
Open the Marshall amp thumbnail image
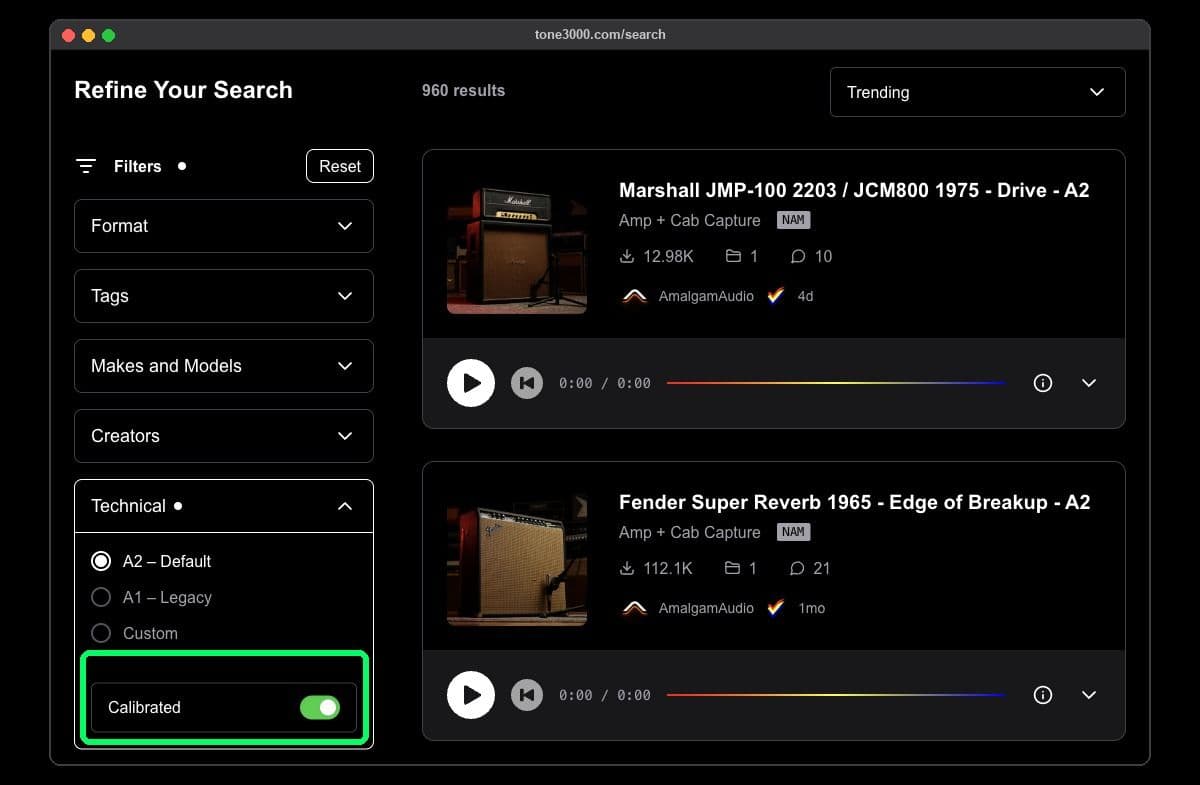(x=517, y=244)
